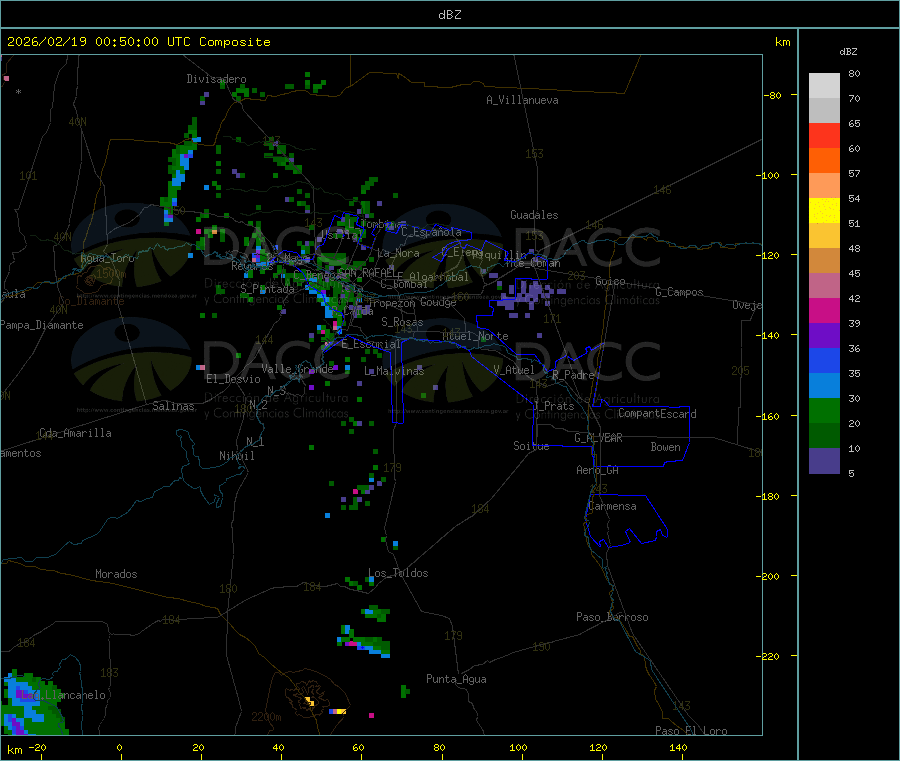This screenshot has width=900, height=761.
Task: Click the '140' tick on the horizontal km axis
Action: (x=678, y=747)
